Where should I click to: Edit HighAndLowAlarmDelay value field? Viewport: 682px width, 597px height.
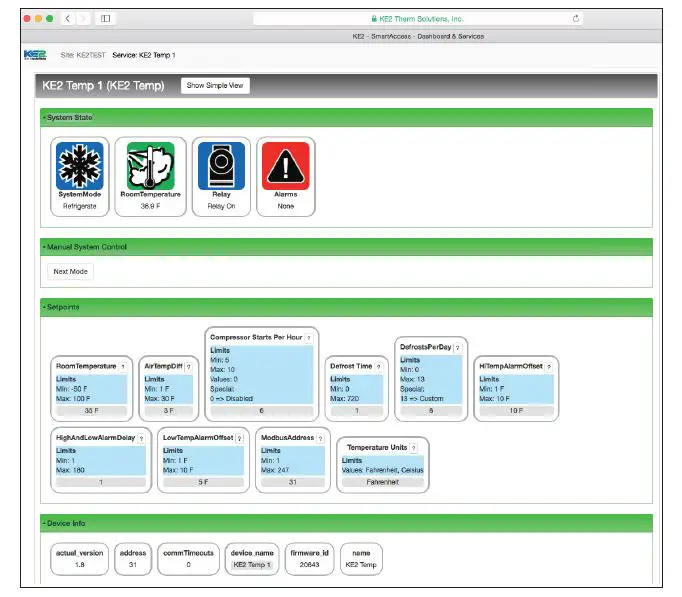point(101,483)
